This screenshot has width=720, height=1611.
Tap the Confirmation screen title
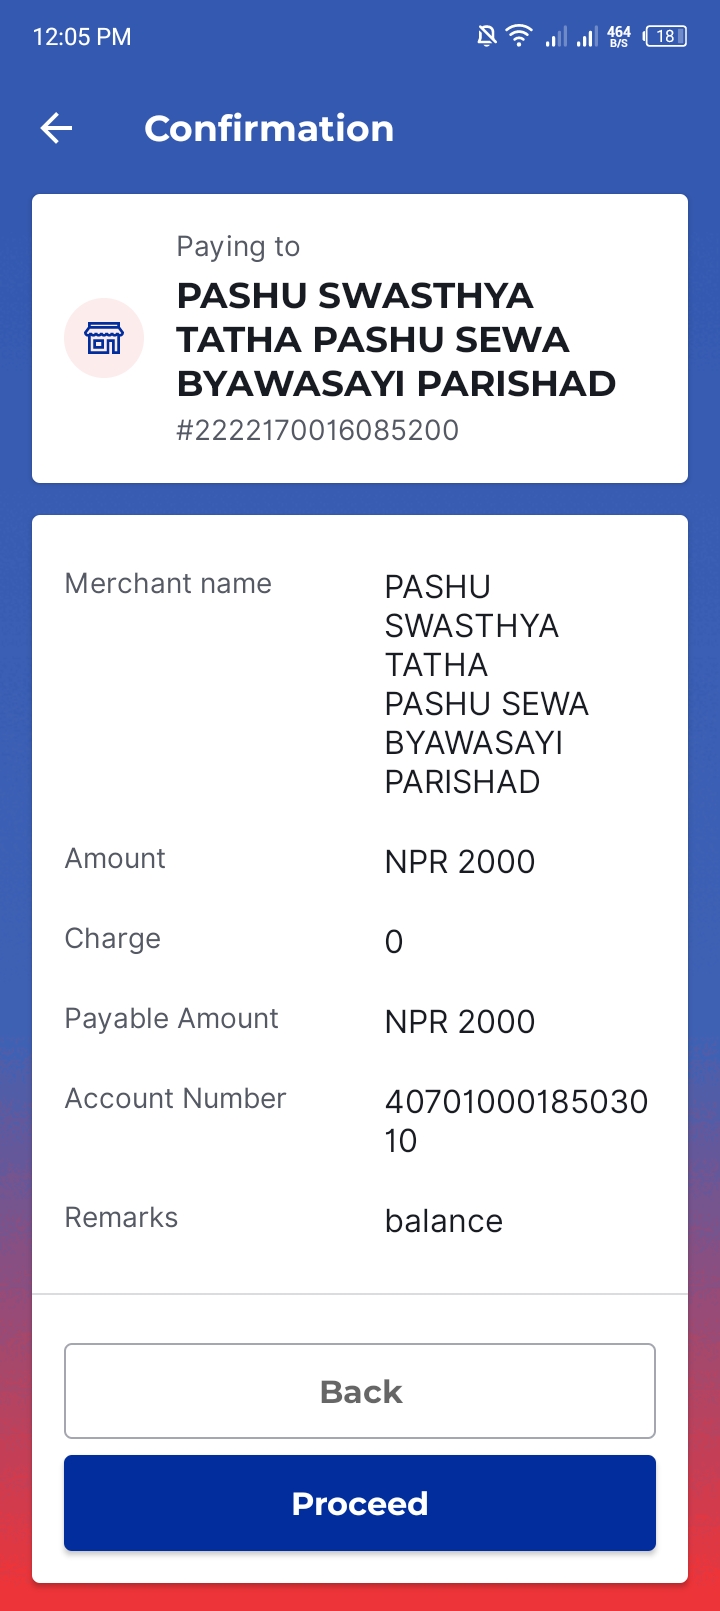(x=269, y=128)
